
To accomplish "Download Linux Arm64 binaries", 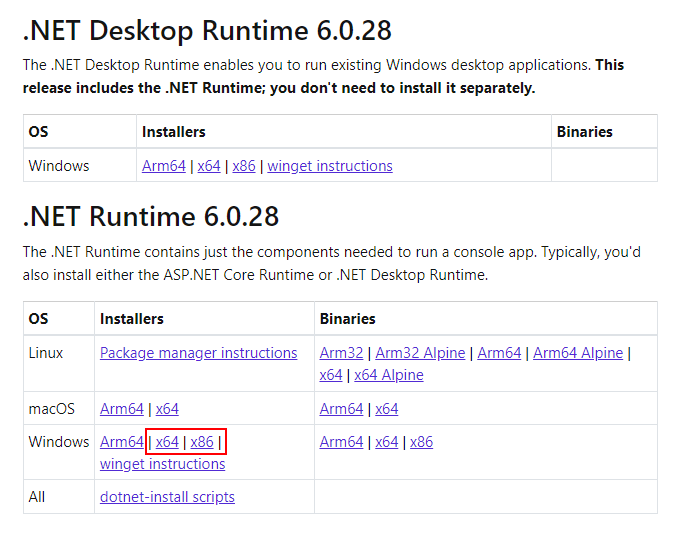I will pyautogui.click(x=499, y=353).
